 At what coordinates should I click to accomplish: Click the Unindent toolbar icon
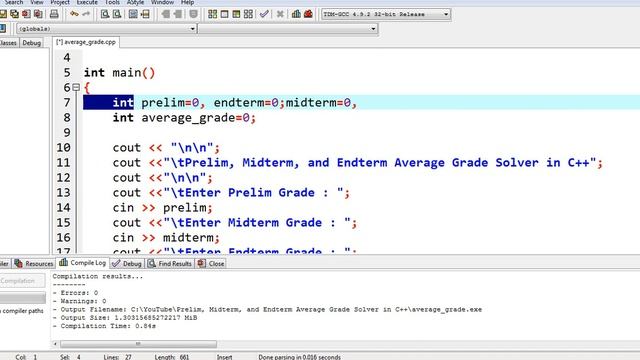(178, 14)
